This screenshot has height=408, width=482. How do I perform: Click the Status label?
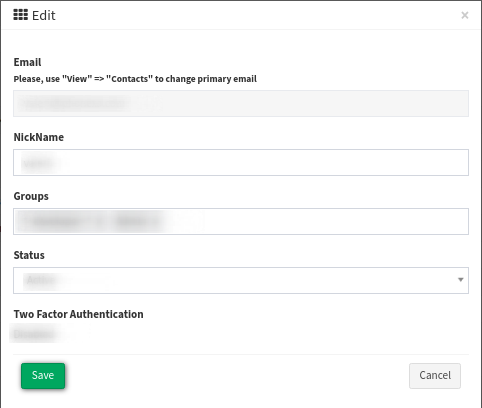[29, 255]
